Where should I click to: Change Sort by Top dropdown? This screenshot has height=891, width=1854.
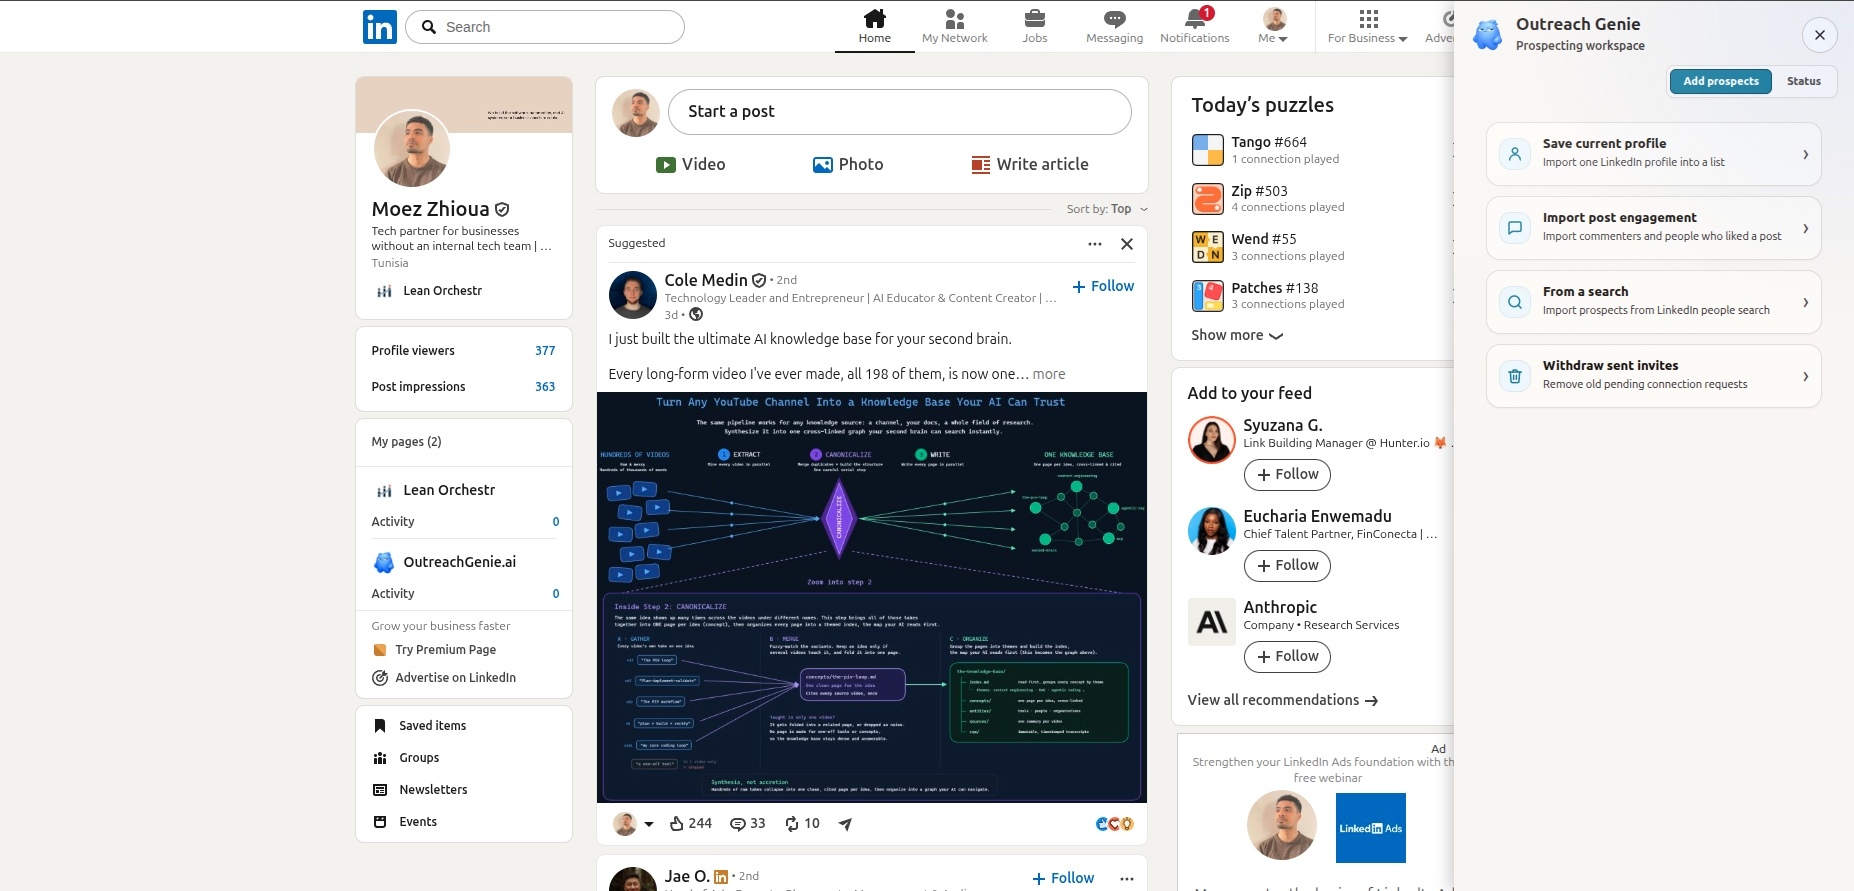[1108, 209]
